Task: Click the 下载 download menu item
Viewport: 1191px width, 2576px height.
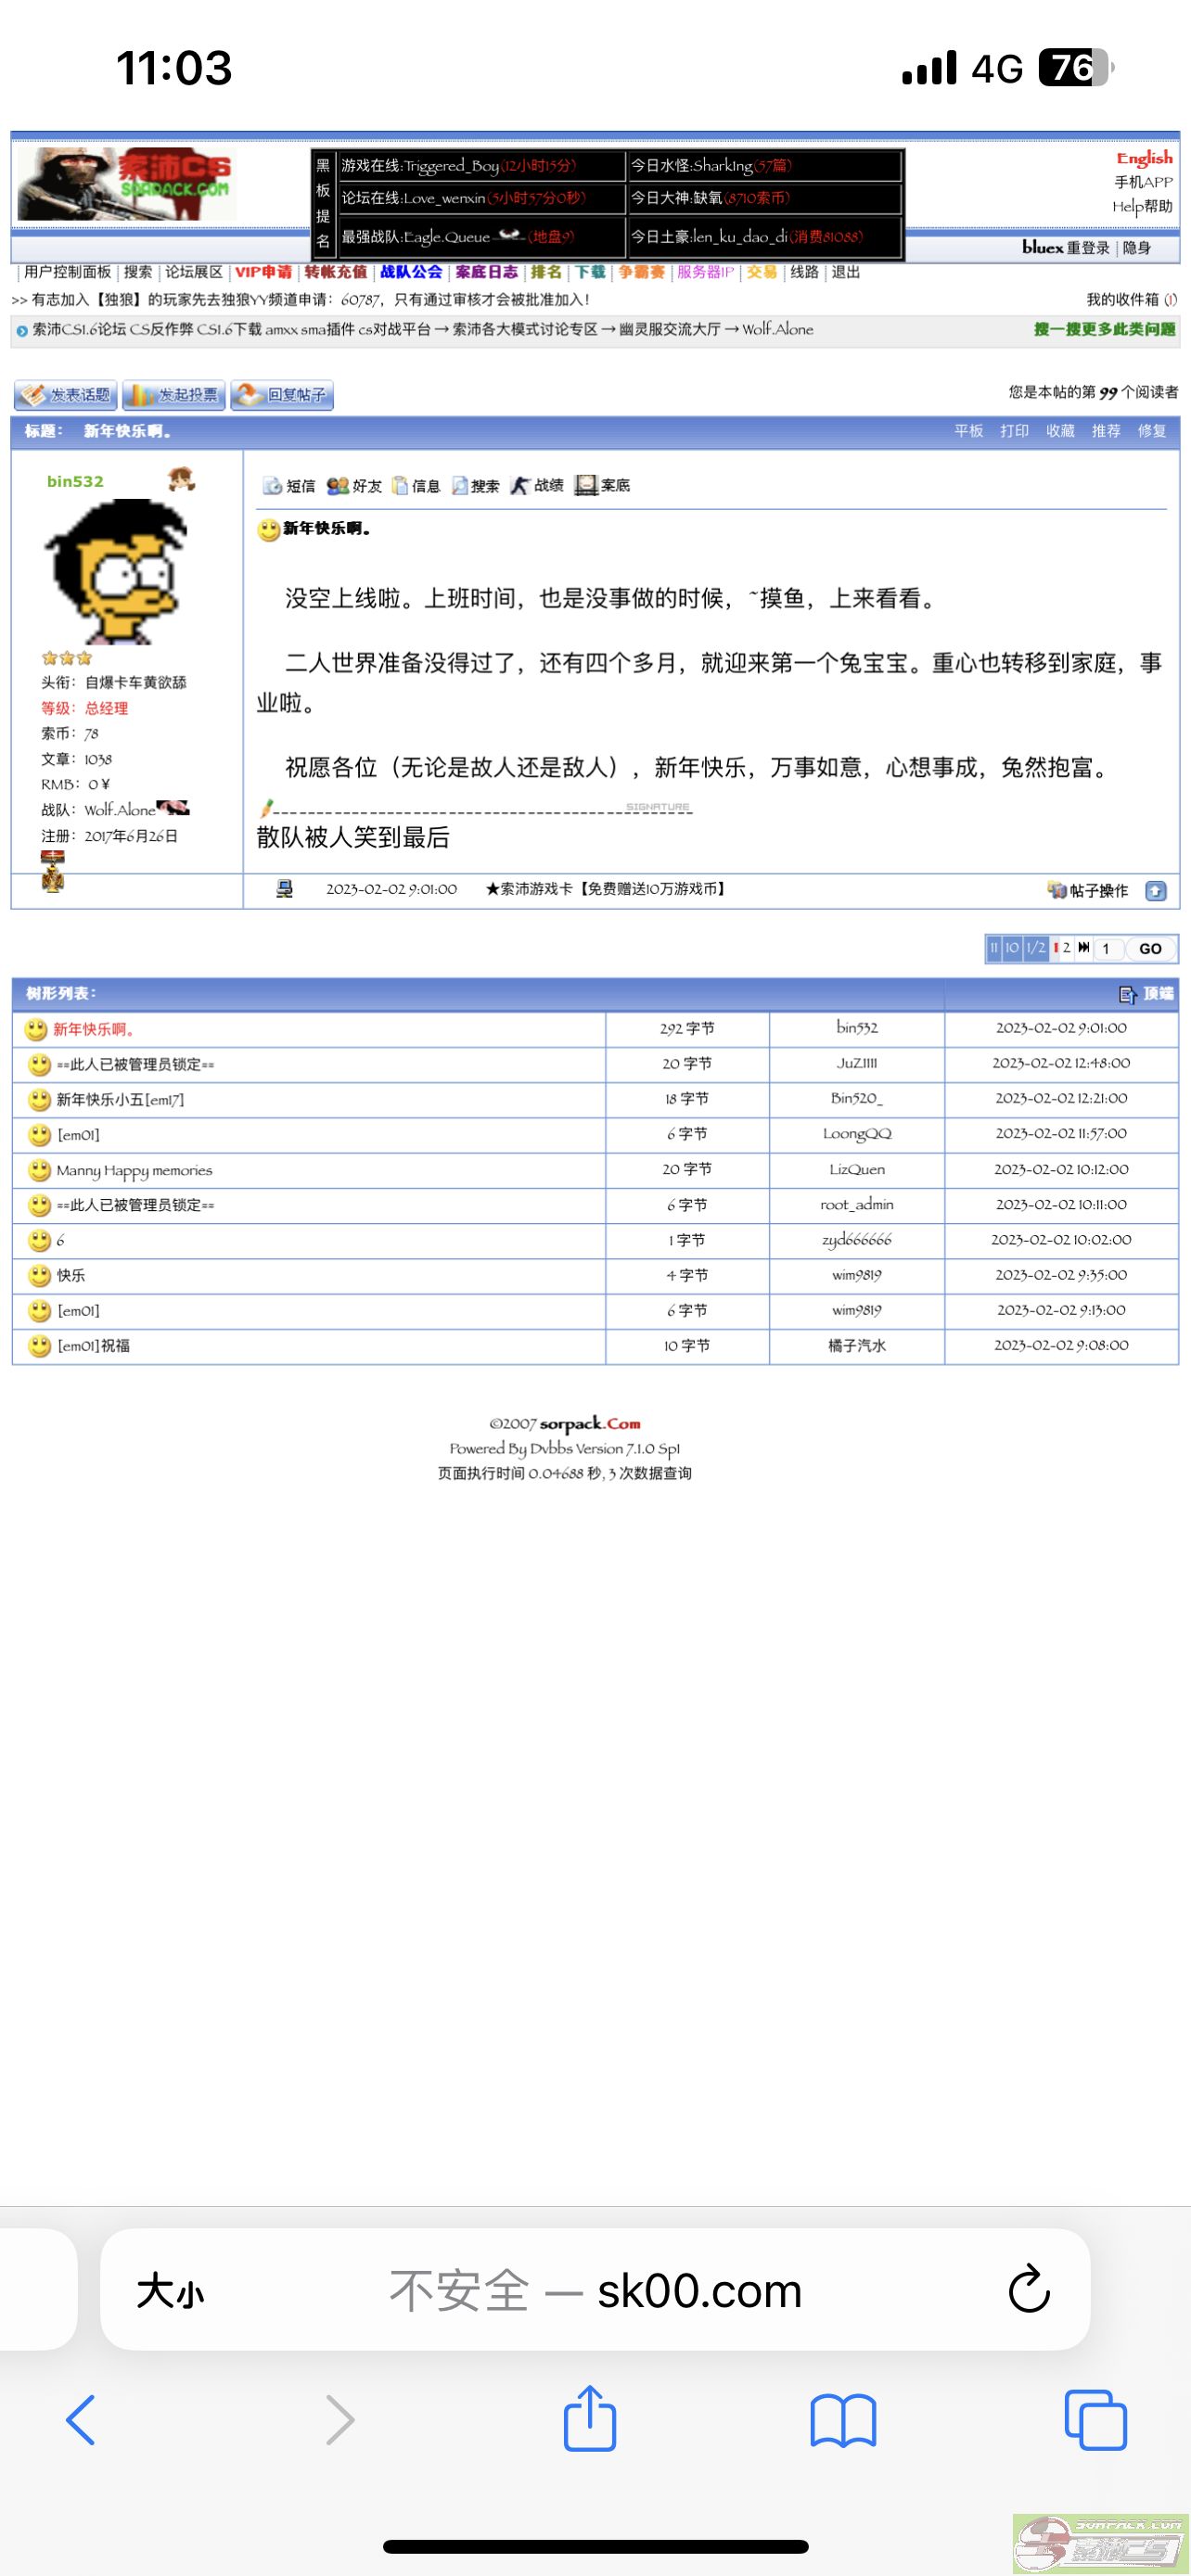Action: coord(590,272)
